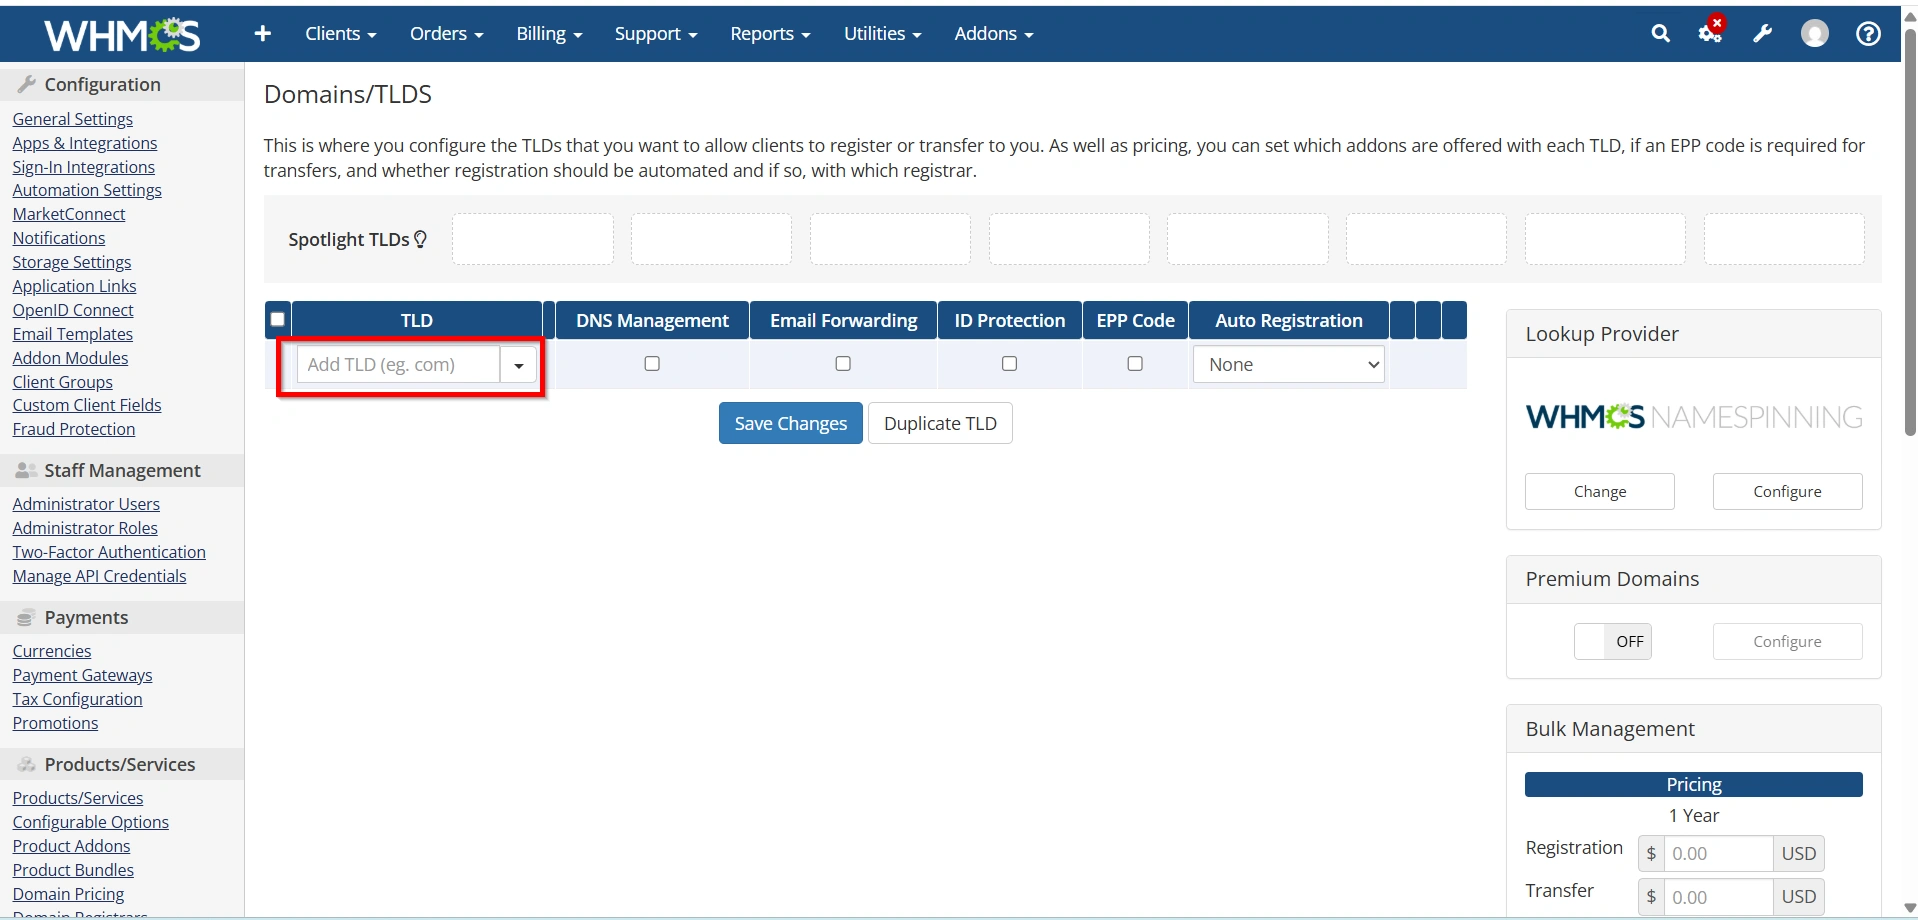Open General Settings link
The image size is (1918, 920).
tap(73, 119)
